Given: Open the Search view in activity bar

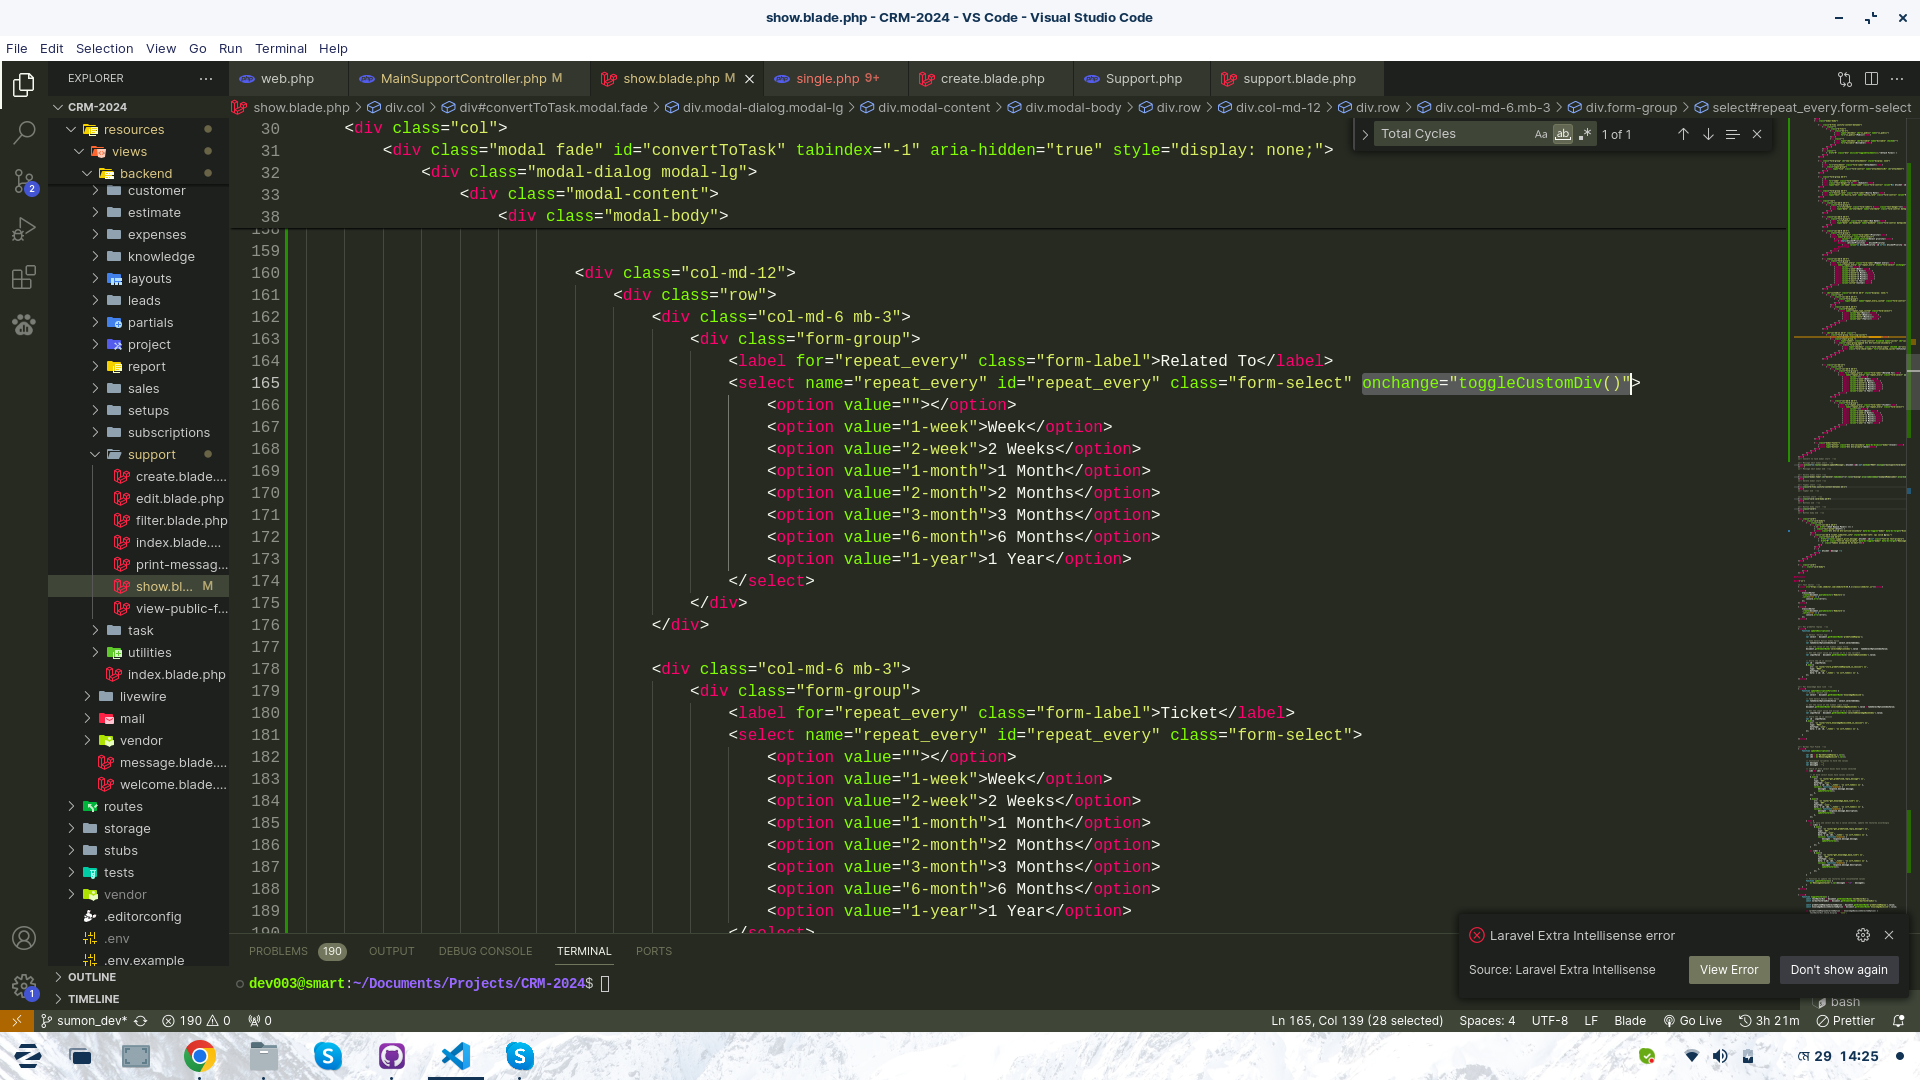Looking at the screenshot, I should click(24, 133).
